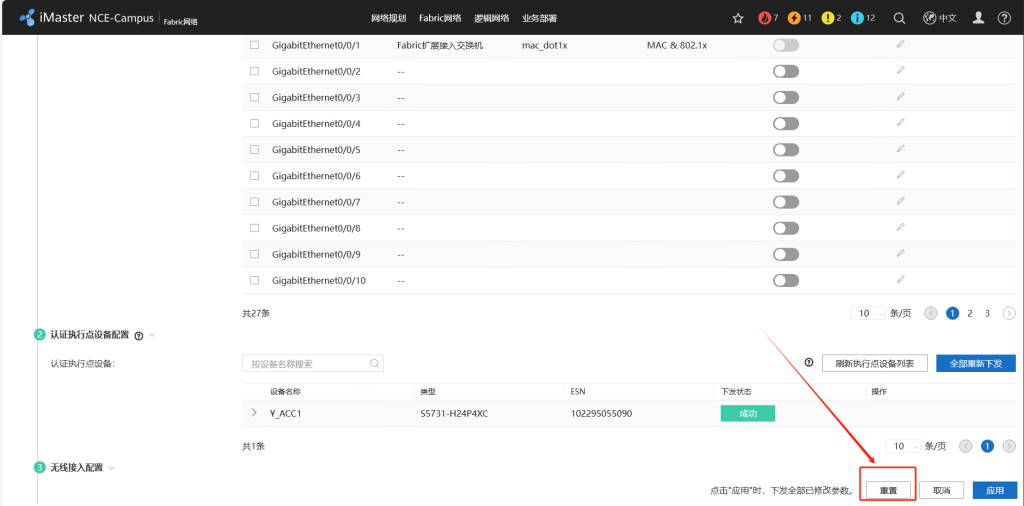Click the search magnifier in top bar
The image size is (1024, 506).
[x=899, y=18]
